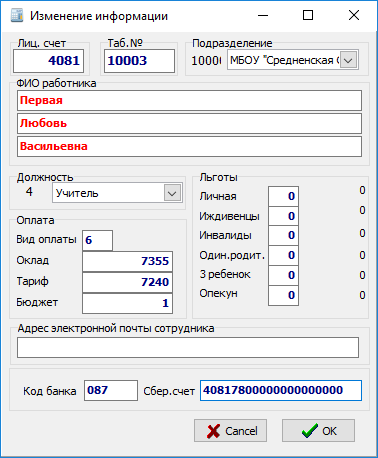Click the 3 ребенок benefit field
378x458 pixels.
tap(283, 275)
